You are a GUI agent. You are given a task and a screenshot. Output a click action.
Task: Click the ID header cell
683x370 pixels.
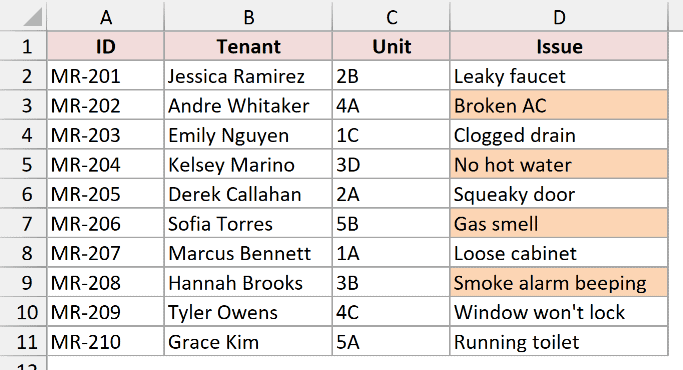tap(105, 46)
